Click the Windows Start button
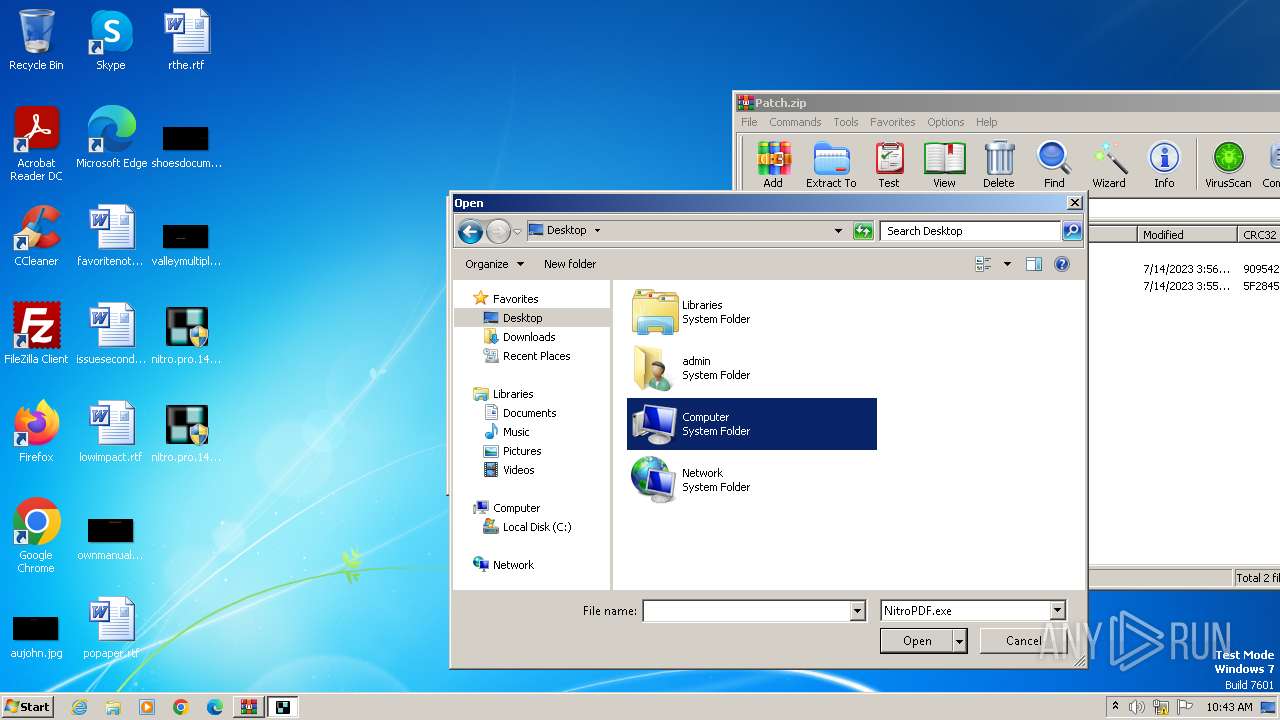This screenshot has width=1280, height=720. pyautogui.click(x=28, y=706)
